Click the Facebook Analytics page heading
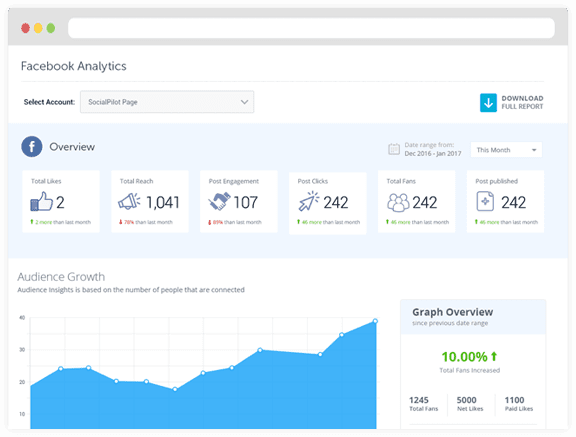Image resolution: width=576 pixels, height=437 pixels. pos(73,66)
